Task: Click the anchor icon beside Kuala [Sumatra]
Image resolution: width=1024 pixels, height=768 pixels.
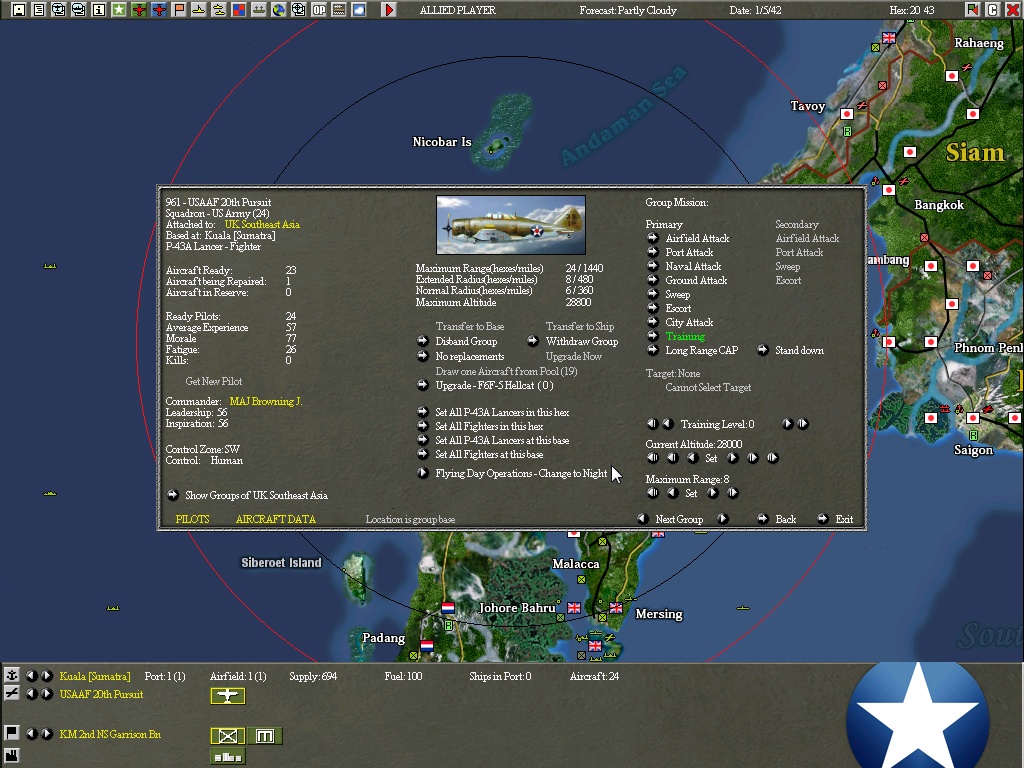Action: point(11,675)
